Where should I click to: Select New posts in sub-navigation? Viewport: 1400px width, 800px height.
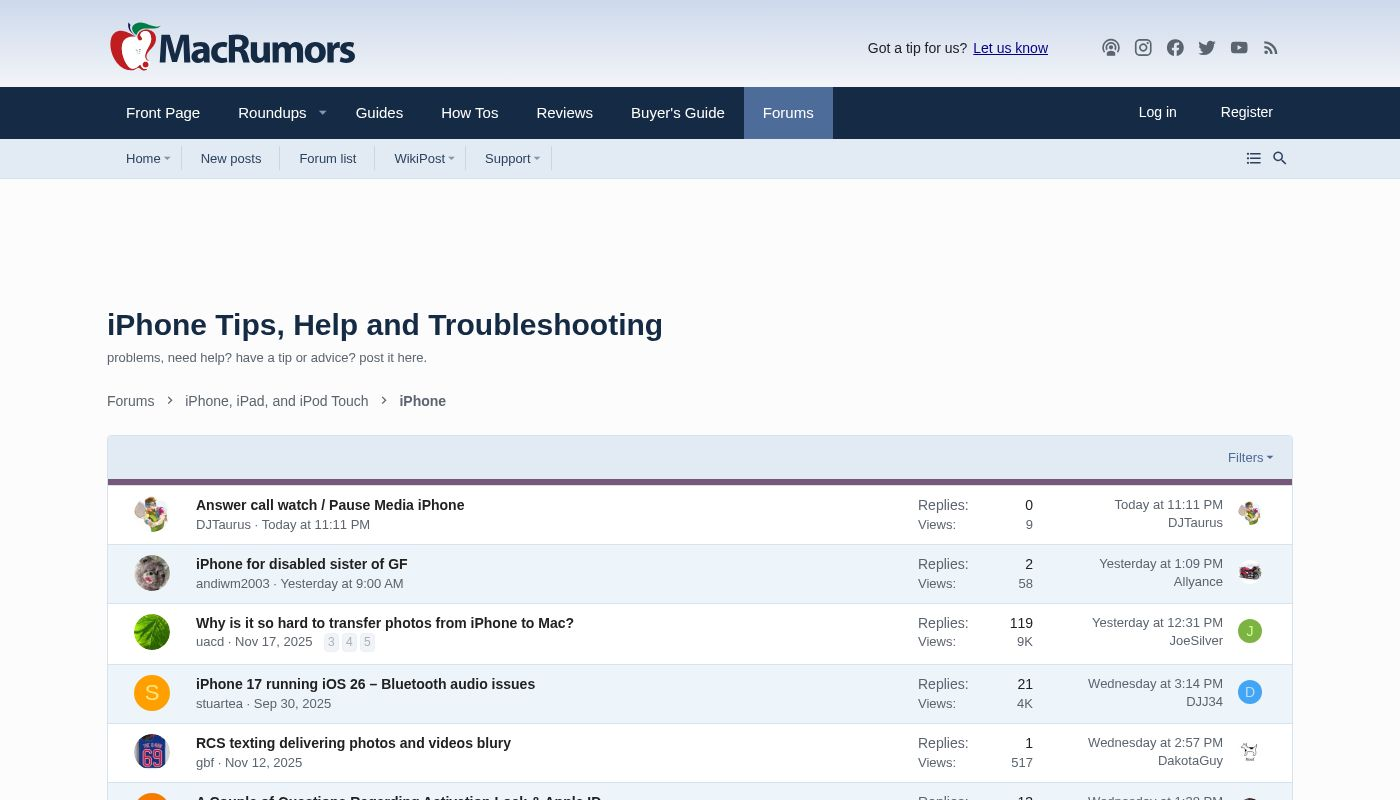tap(230, 159)
